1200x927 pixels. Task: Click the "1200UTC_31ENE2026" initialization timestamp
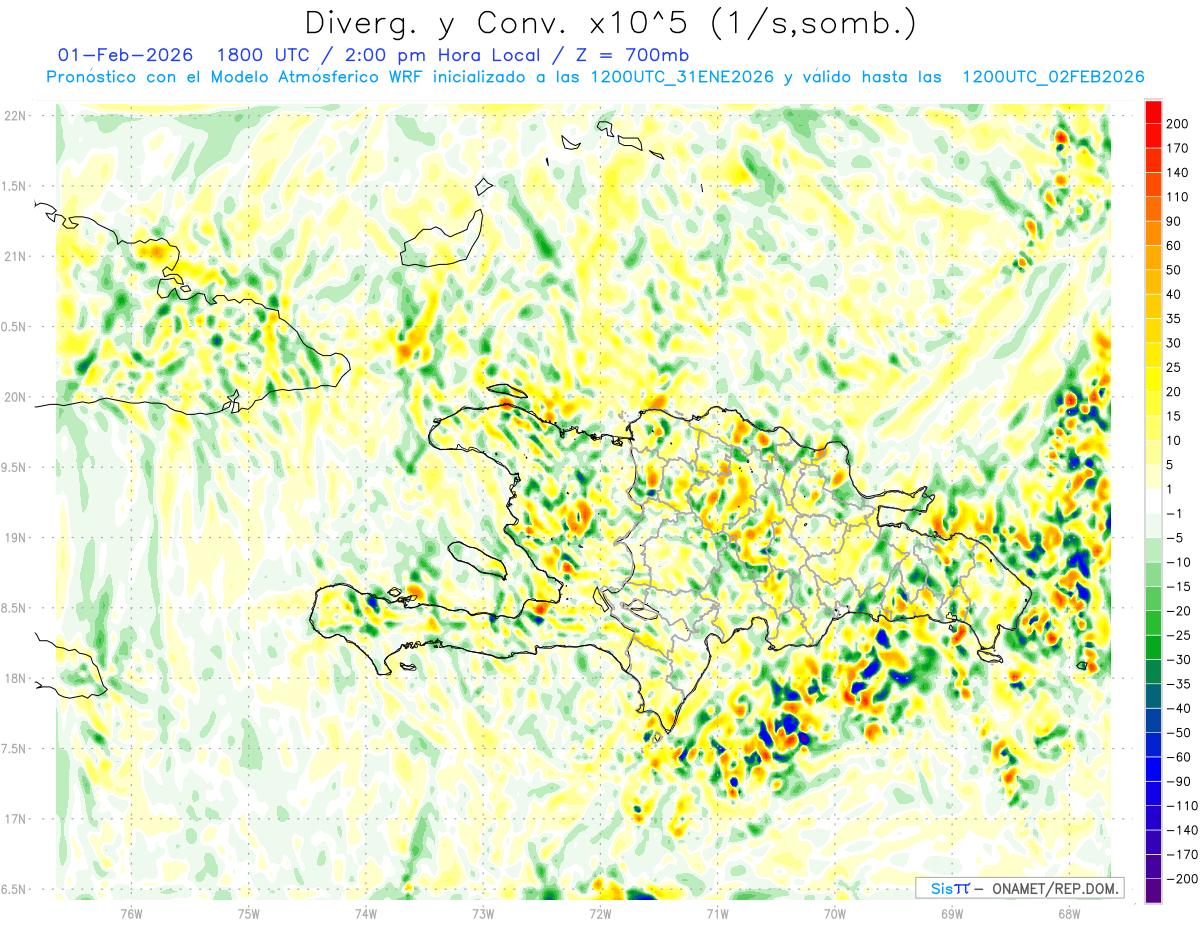(682, 77)
